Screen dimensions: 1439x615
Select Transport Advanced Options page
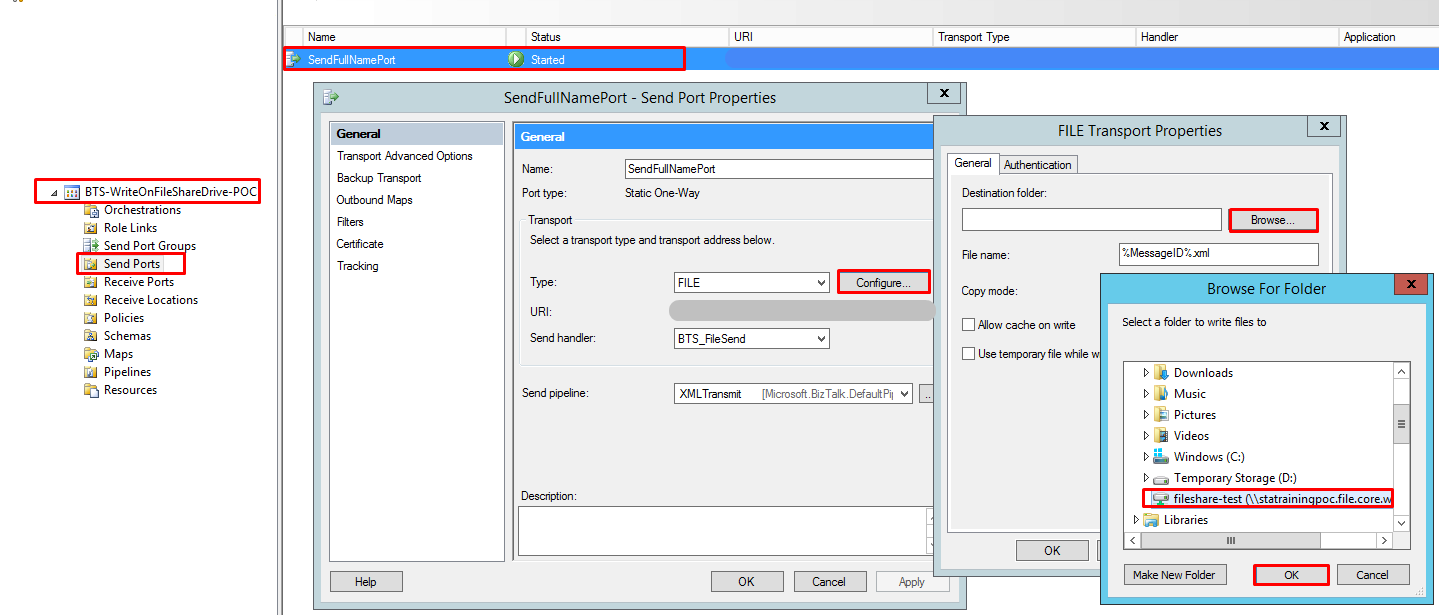point(404,156)
